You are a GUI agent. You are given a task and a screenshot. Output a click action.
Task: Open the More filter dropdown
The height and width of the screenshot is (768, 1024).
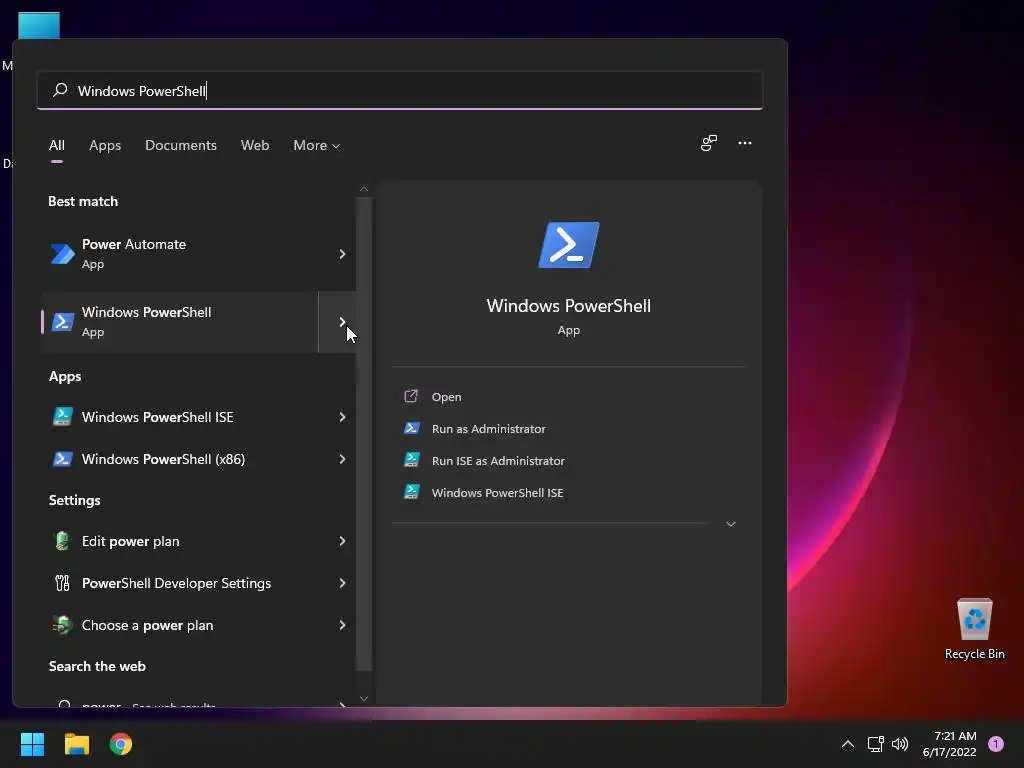point(317,145)
